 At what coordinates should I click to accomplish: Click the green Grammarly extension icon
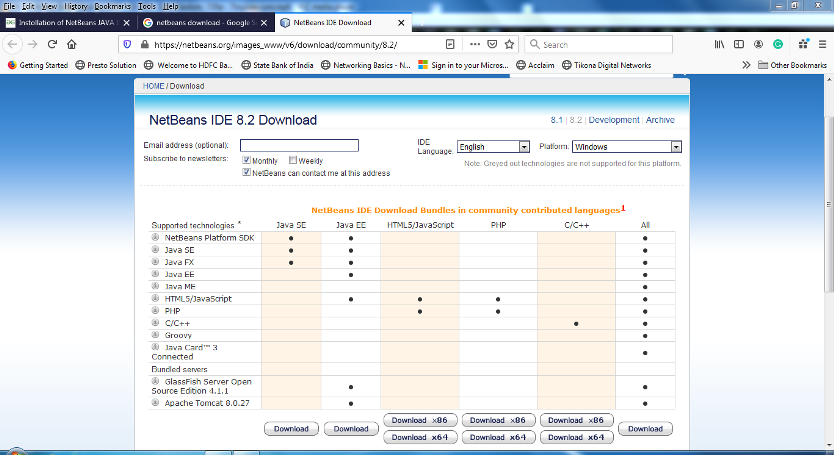click(778, 44)
